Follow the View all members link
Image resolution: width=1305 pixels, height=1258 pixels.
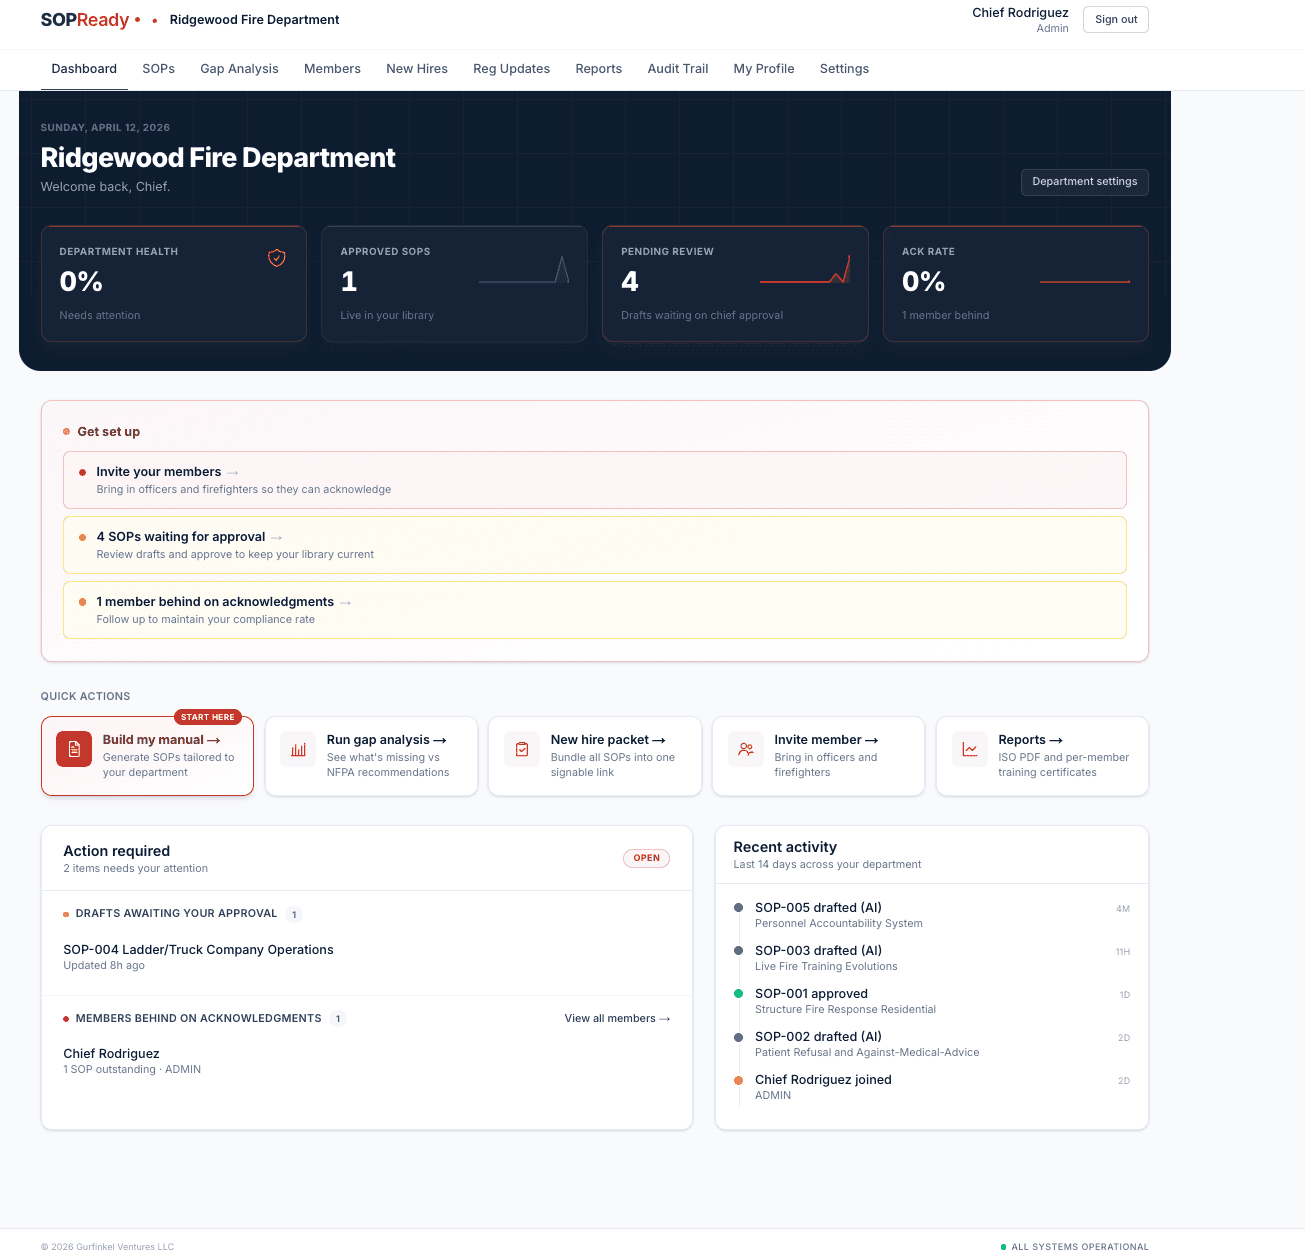tap(617, 1018)
